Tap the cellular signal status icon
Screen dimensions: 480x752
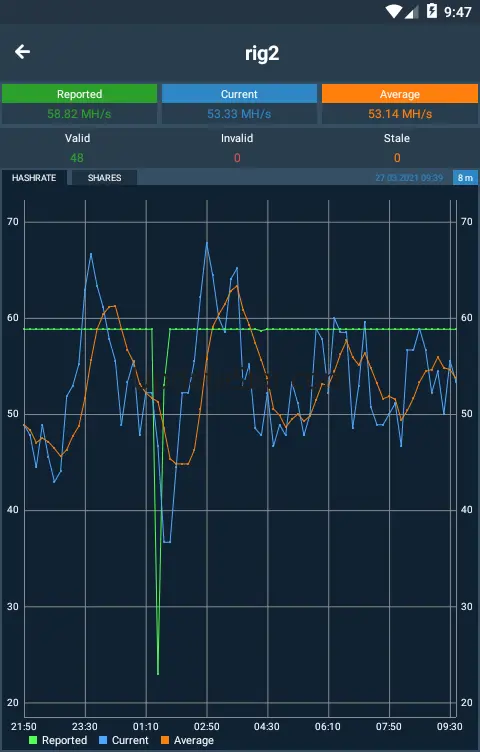(x=411, y=12)
